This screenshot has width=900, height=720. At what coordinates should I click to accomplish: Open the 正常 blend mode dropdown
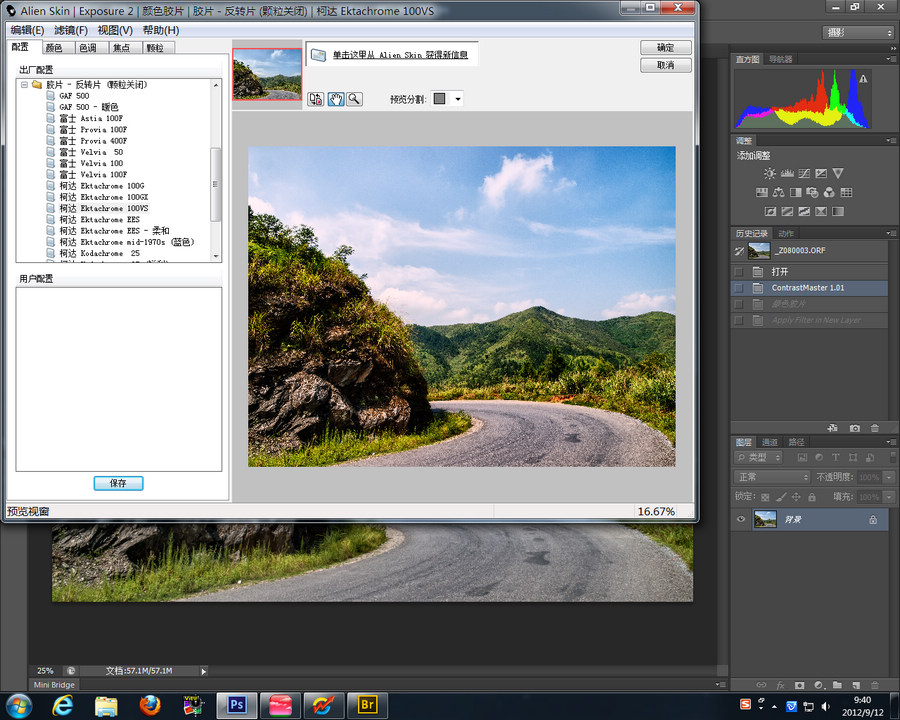coord(772,477)
